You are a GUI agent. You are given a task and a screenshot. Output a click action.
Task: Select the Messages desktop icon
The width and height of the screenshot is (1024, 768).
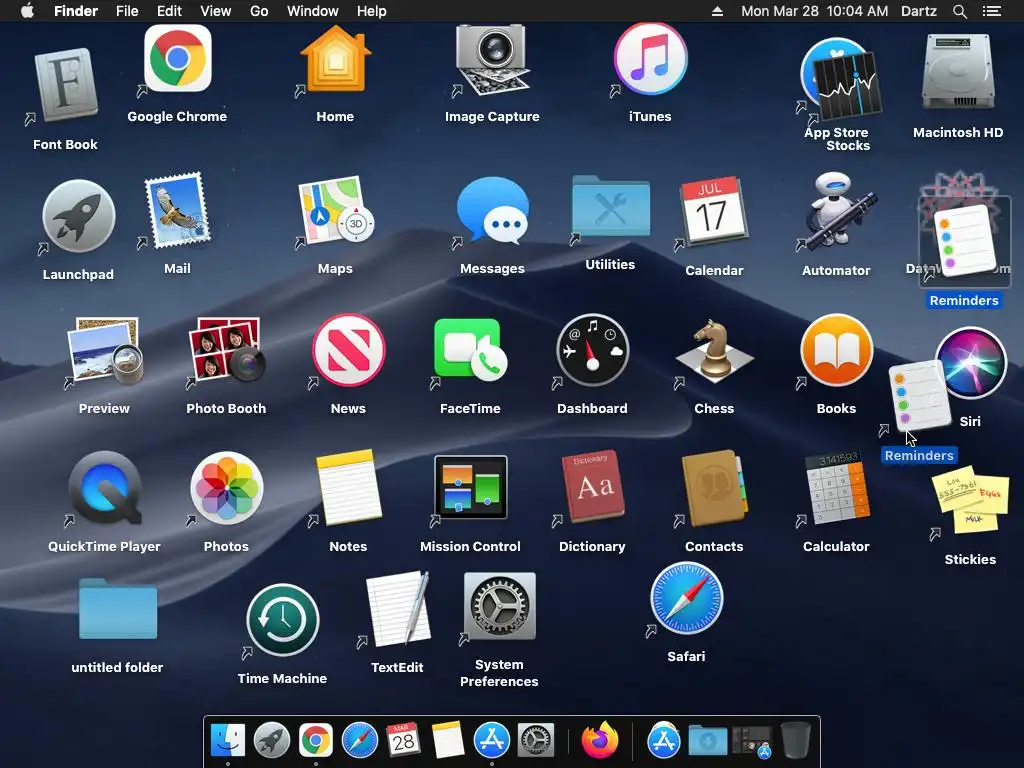click(x=493, y=210)
